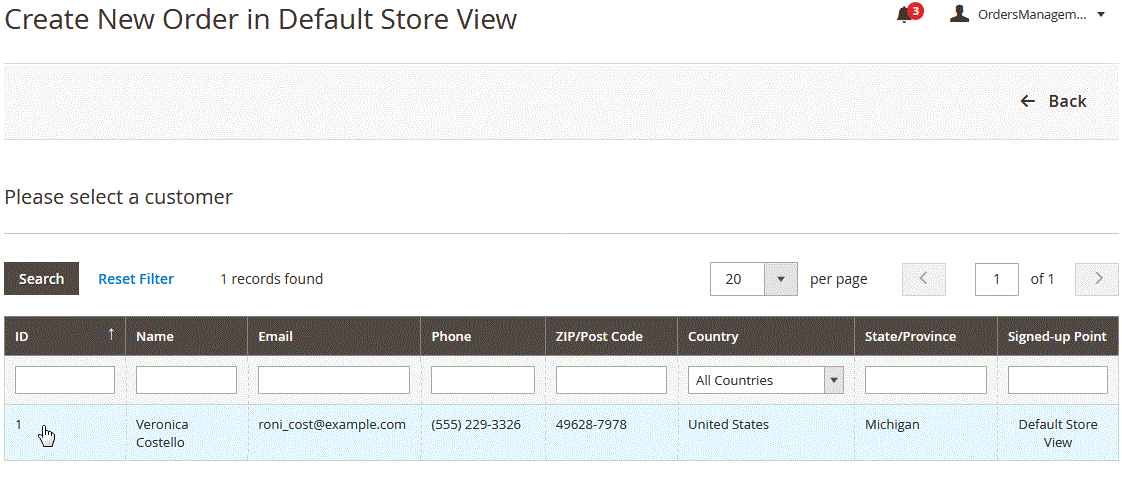Click the ZIP/Post Code filter field
Image resolution: width=1122 pixels, height=491 pixels.
point(611,380)
